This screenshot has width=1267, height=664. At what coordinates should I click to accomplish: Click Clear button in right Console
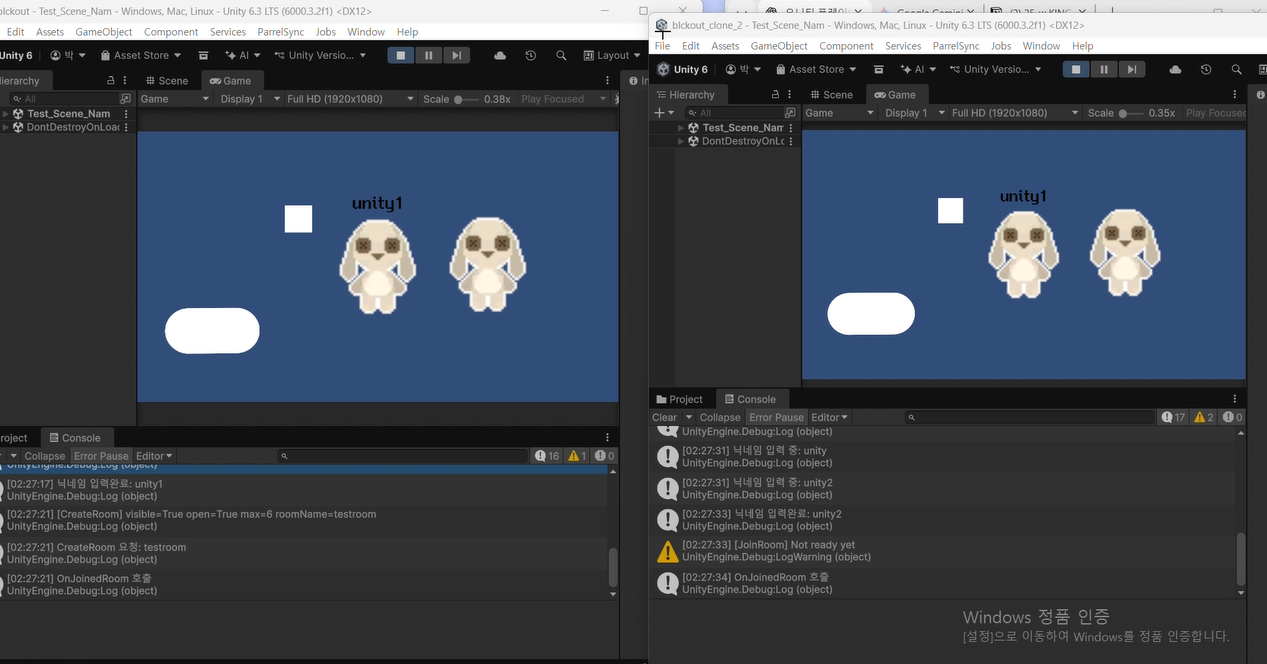tap(664, 418)
